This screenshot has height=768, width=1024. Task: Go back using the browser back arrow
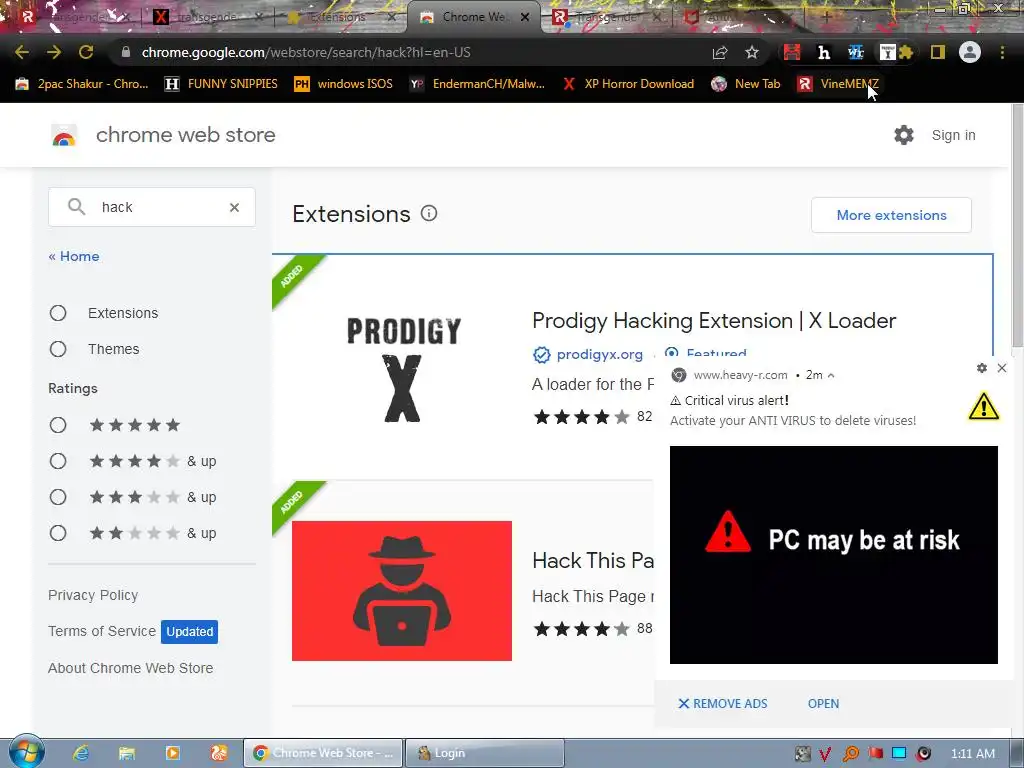click(22, 52)
